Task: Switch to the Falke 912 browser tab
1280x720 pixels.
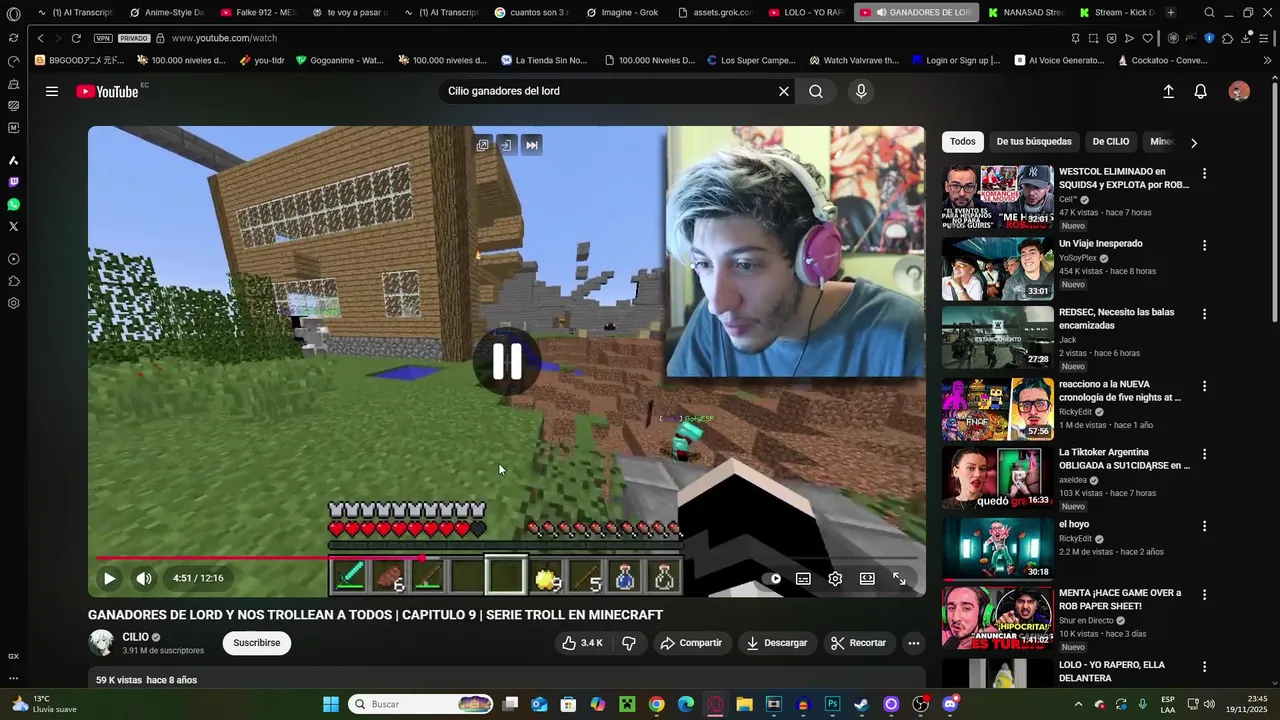Action: coord(258,12)
